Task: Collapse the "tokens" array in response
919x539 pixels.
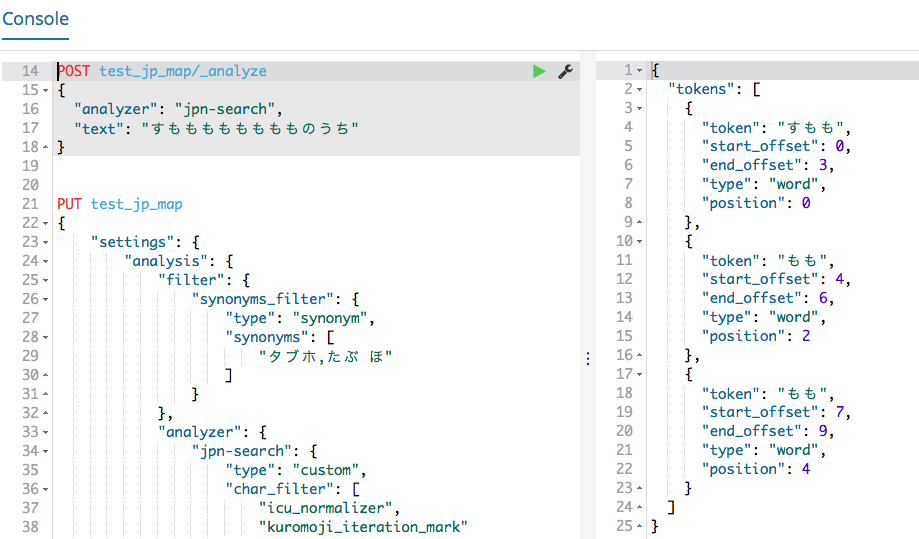Action: (x=639, y=90)
